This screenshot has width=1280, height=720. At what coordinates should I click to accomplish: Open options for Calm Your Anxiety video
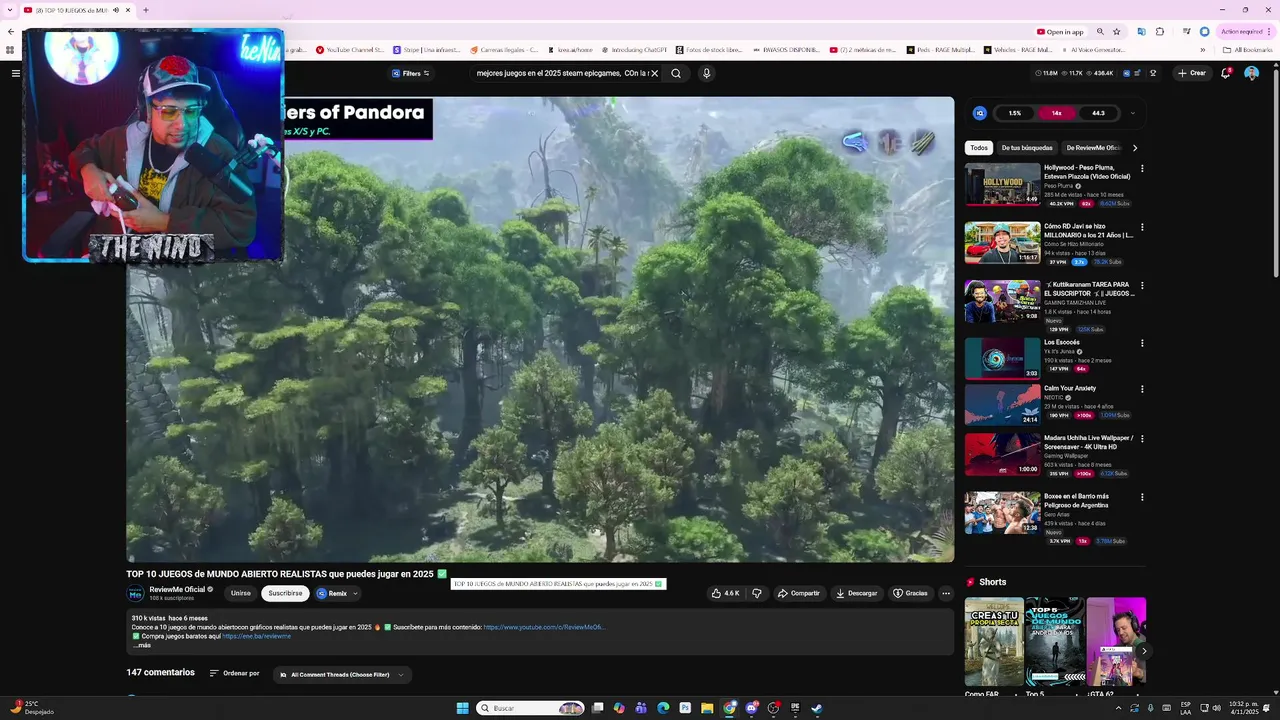(1142, 389)
